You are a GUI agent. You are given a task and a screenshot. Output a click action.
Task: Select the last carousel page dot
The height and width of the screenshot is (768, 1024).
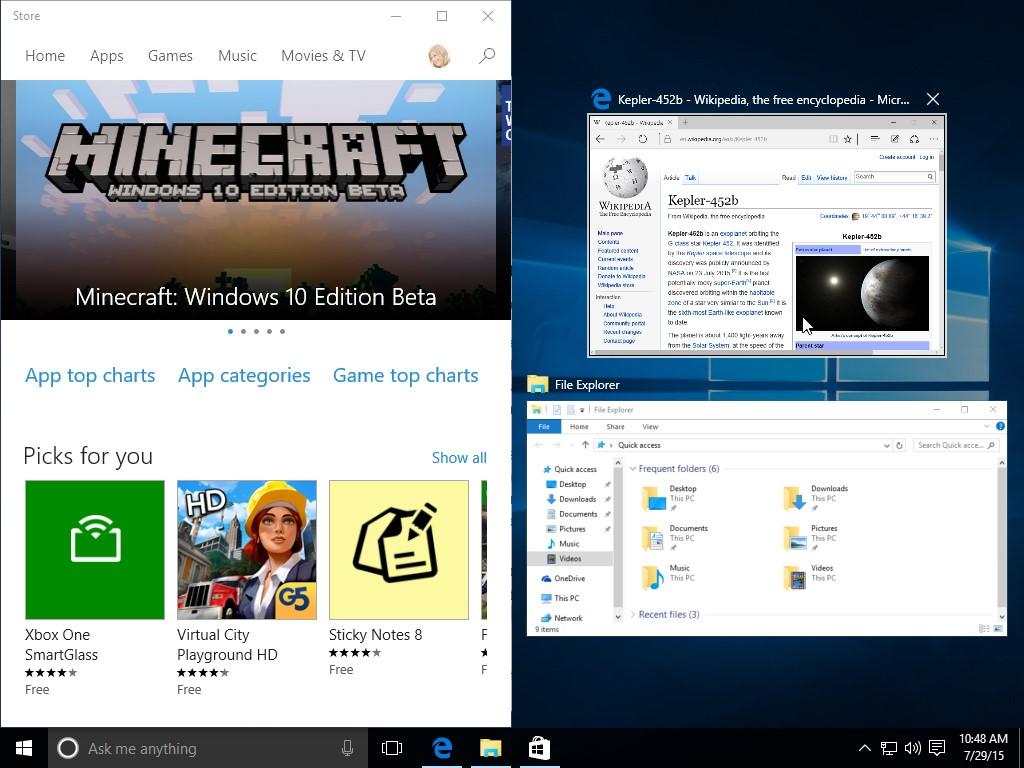[282, 332]
